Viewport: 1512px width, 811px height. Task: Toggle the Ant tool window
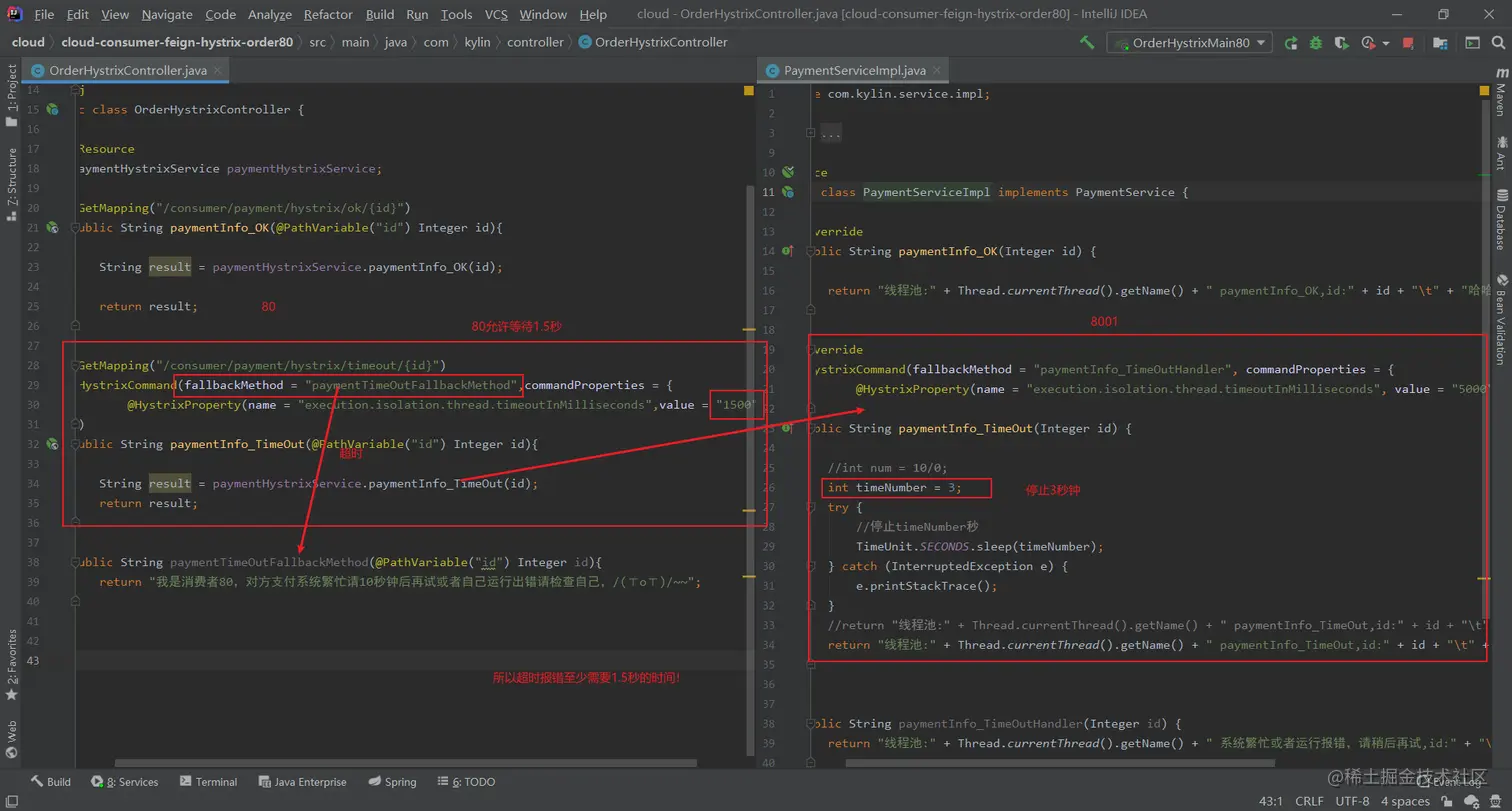(1501, 154)
